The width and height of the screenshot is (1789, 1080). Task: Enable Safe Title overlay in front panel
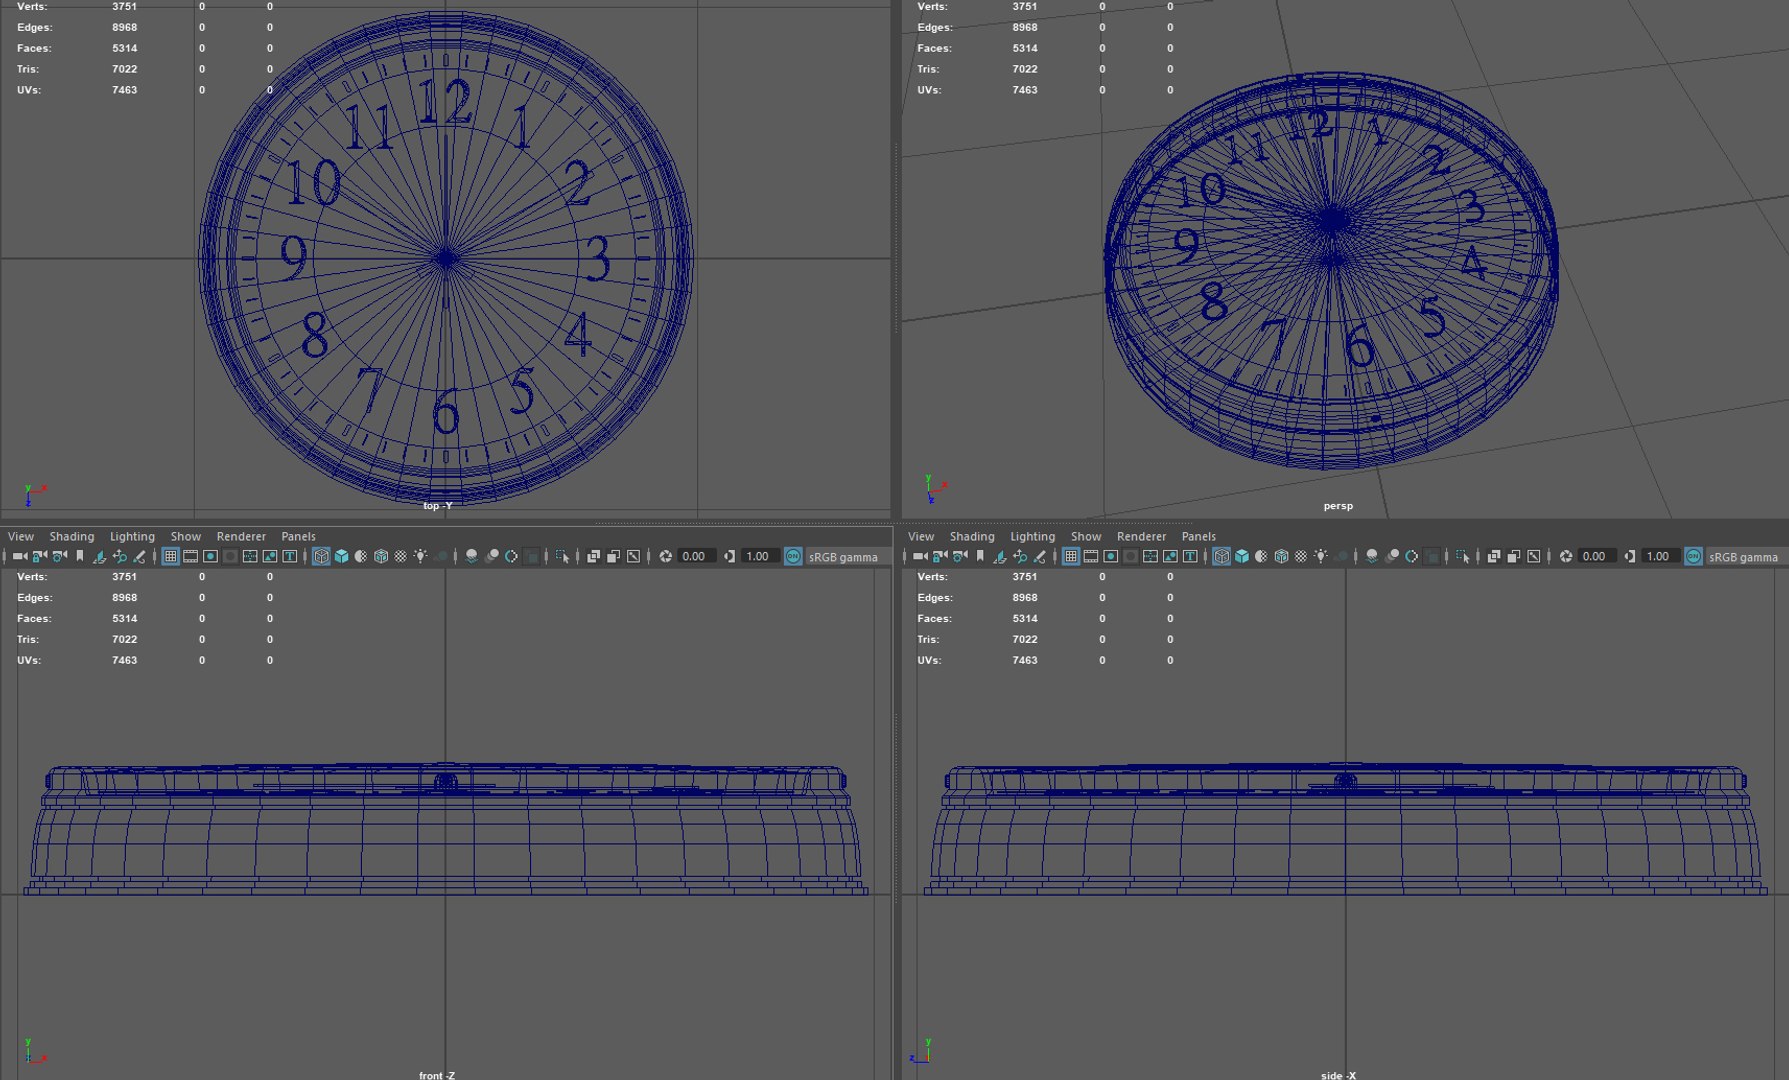tap(290, 557)
